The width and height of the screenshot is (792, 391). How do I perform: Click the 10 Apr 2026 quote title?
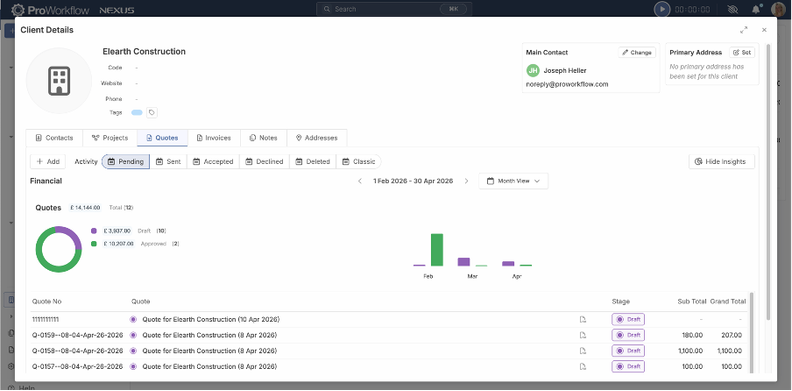[211, 320]
